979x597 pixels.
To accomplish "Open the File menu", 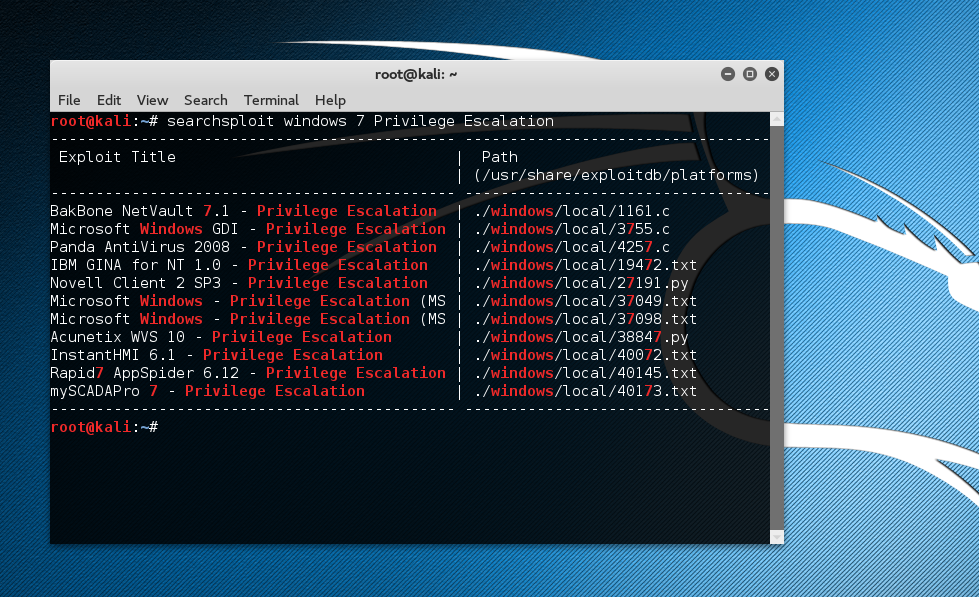I will pyautogui.click(x=69, y=100).
